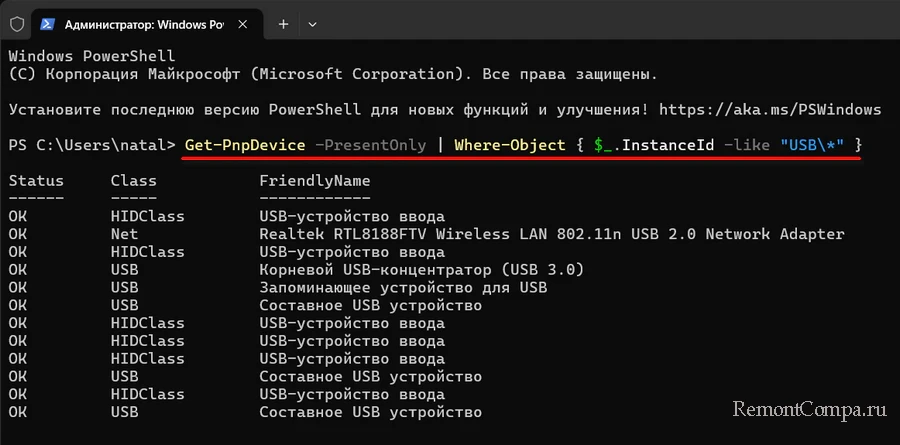Image resolution: width=900 pixels, height=445 pixels.
Task: Click the PowerShell icon on the tab
Action: point(47,23)
